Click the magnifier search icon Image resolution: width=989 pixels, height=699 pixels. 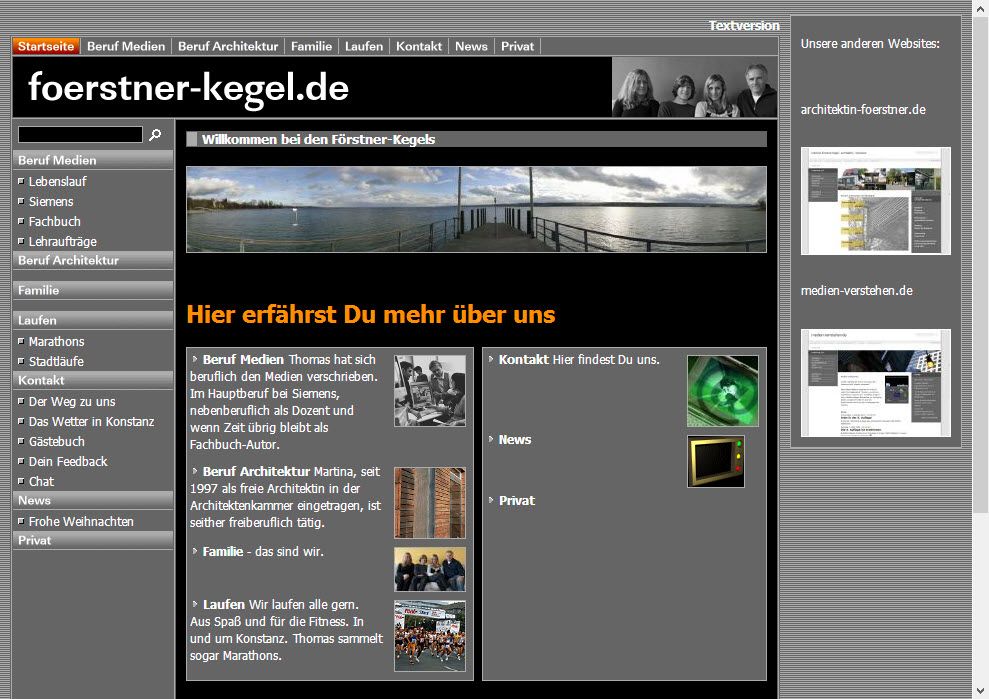pos(155,134)
